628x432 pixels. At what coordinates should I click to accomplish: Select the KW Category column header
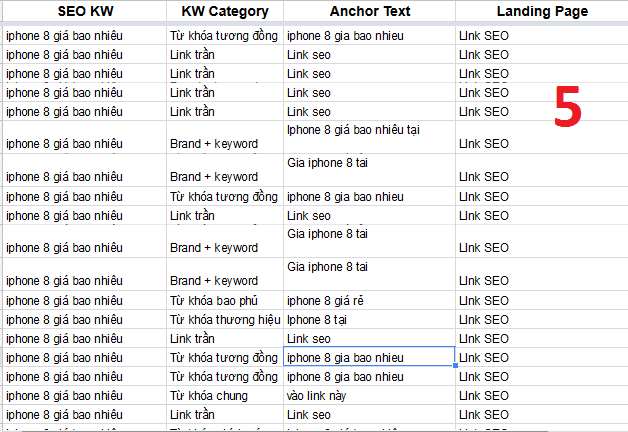(x=225, y=11)
